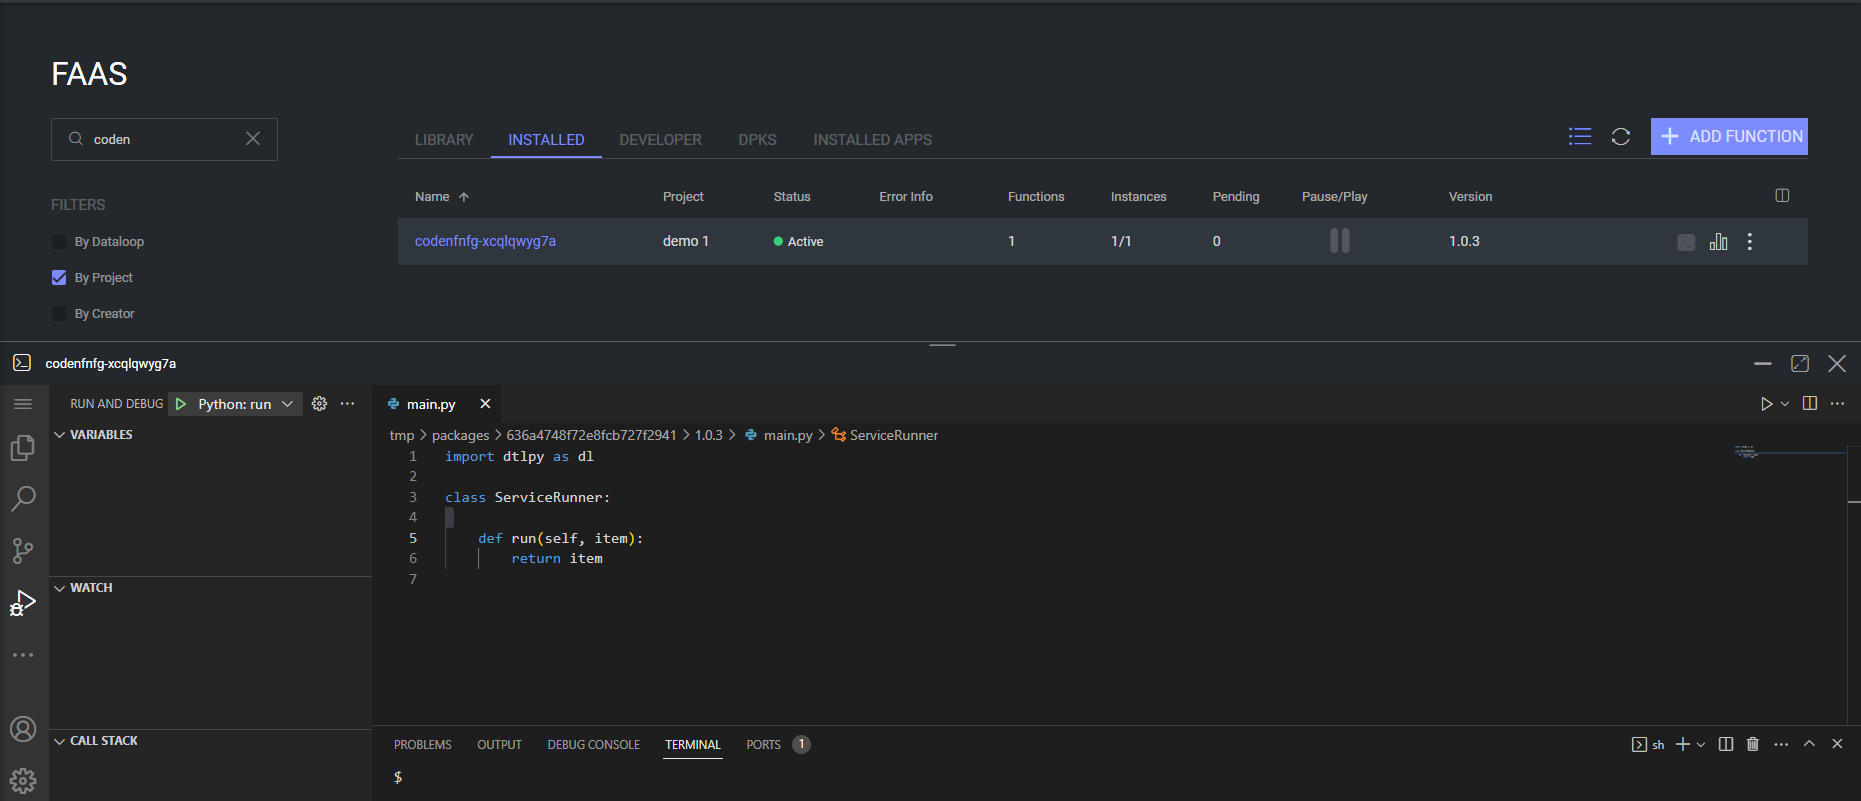This screenshot has width=1861, height=801.
Task: Open the DPKS tab
Action: pos(757,140)
